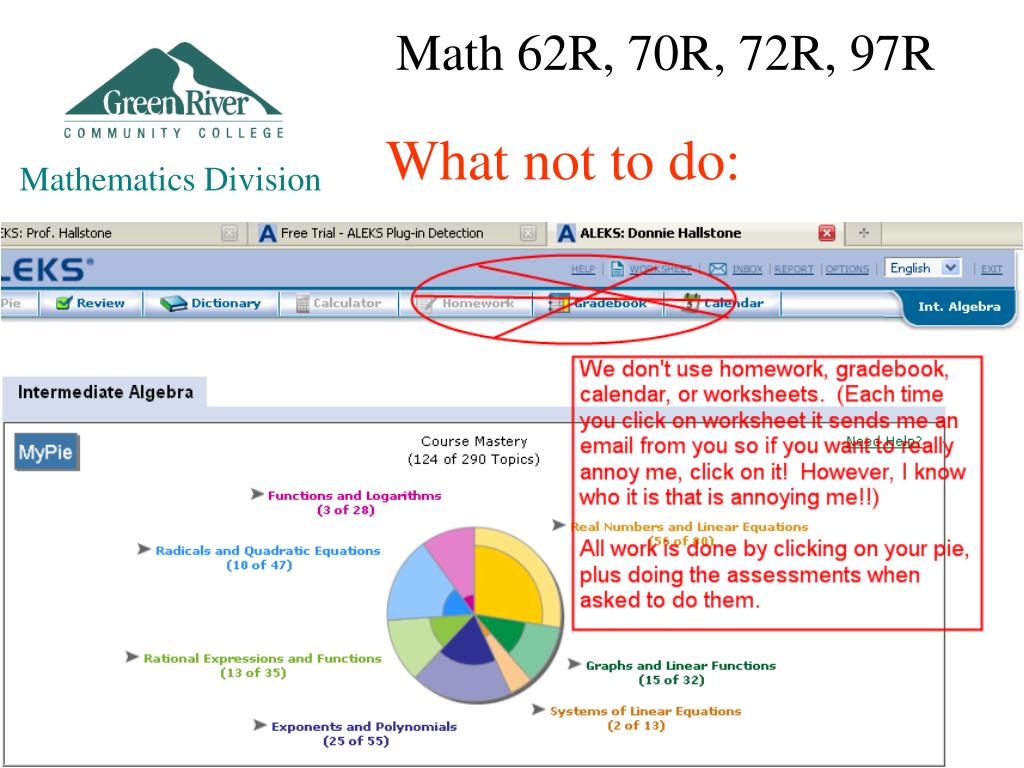Viewport: 1024px width, 768px height.
Task: Open the INBOX link
Action: [x=747, y=269]
